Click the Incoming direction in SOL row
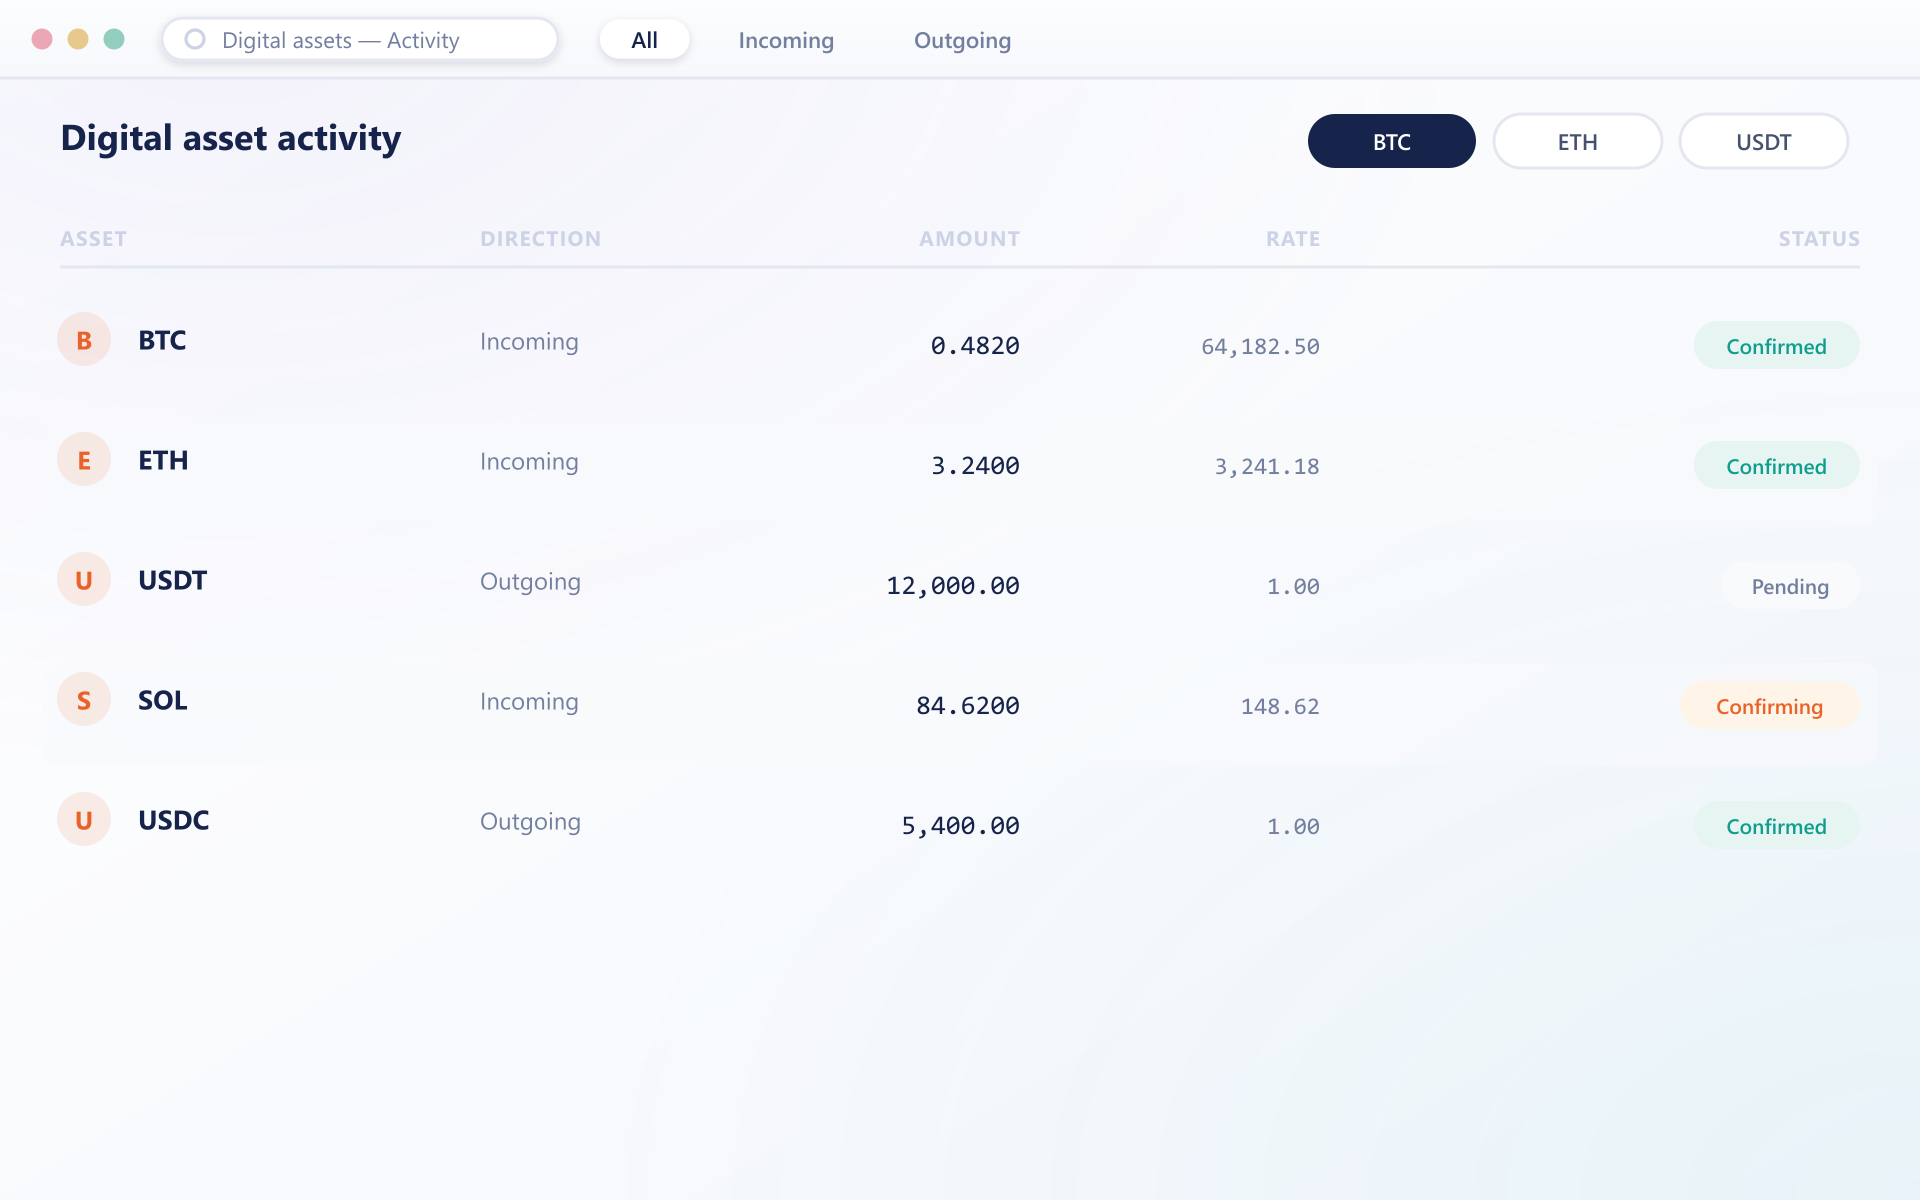 [x=529, y=702]
